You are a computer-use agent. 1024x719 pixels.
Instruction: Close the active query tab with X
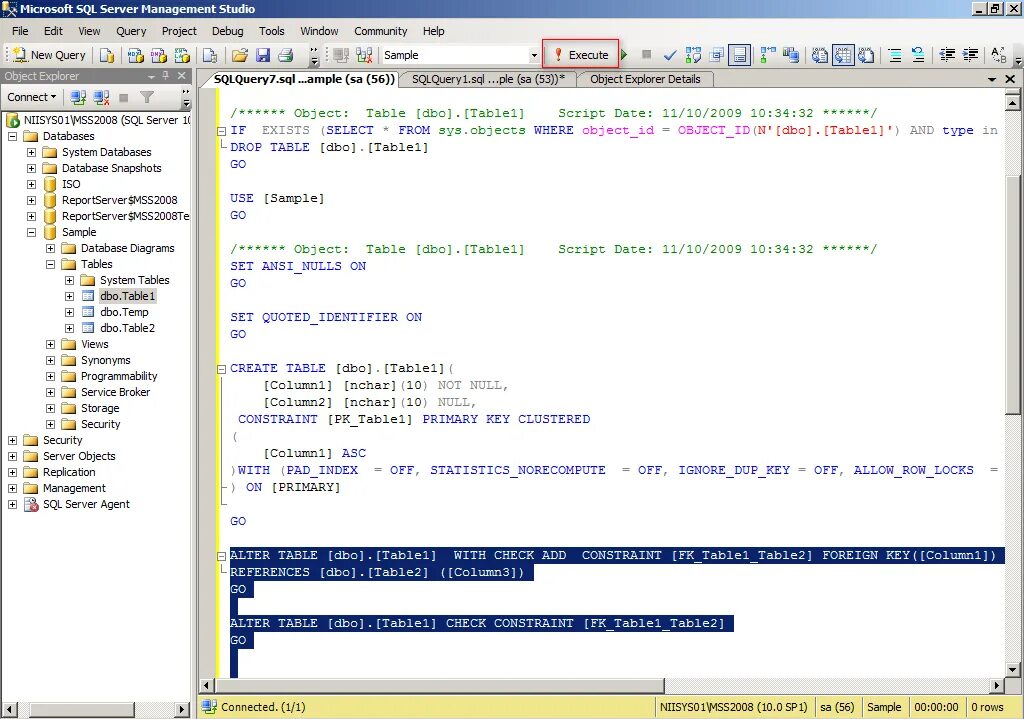[1010, 79]
